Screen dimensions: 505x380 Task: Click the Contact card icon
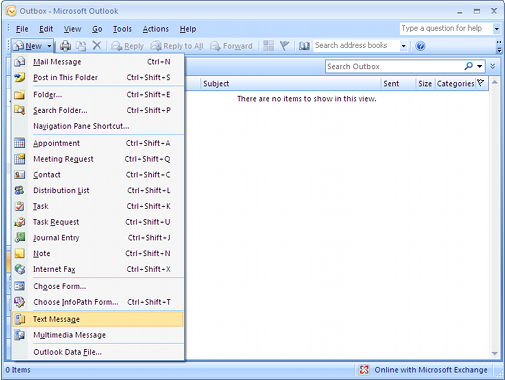point(20,175)
